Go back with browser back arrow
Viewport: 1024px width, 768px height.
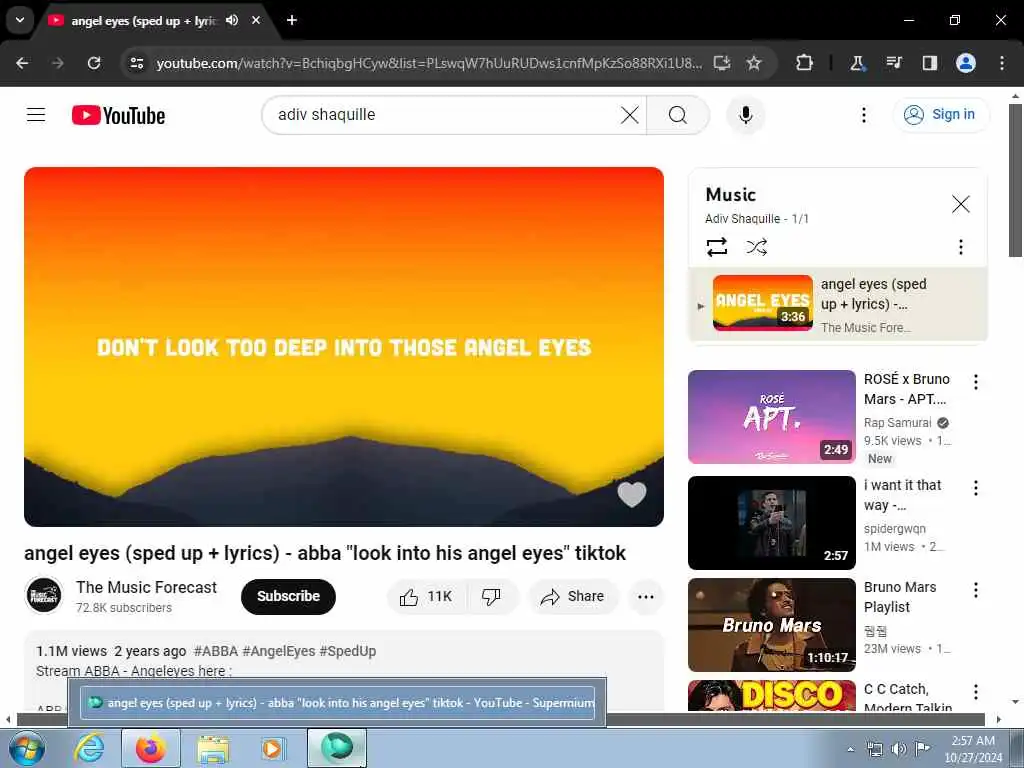(22, 63)
